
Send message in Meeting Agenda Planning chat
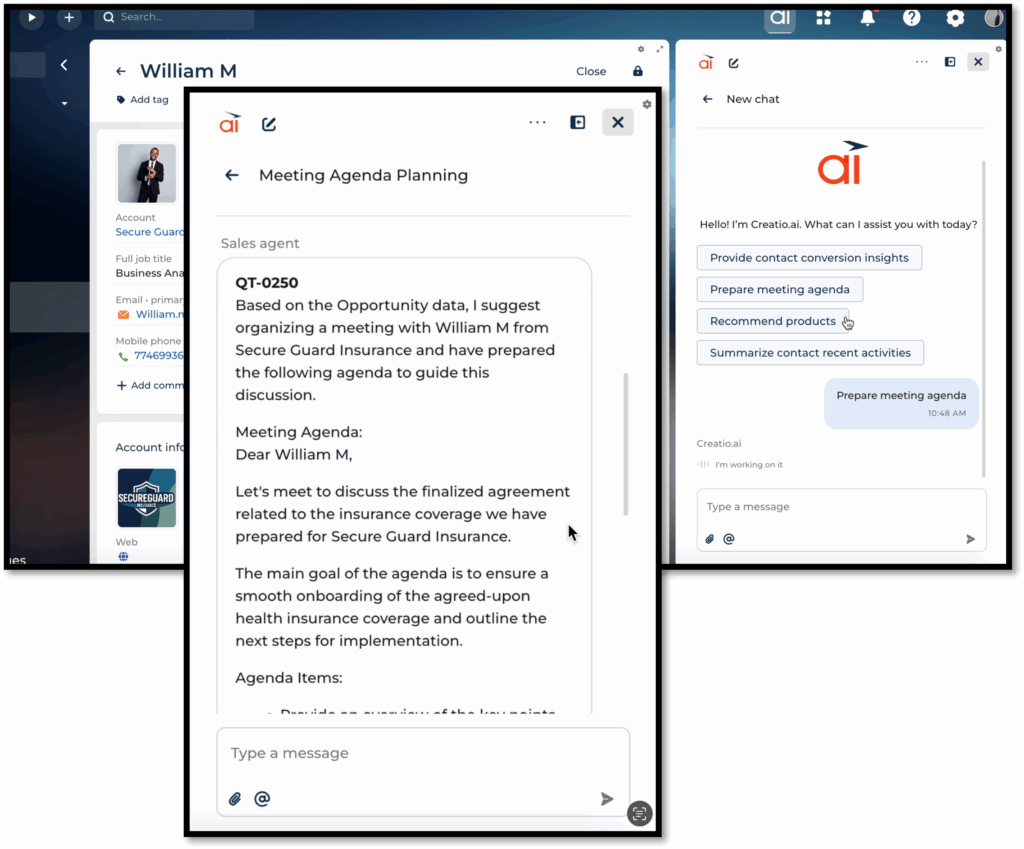tap(606, 799)
